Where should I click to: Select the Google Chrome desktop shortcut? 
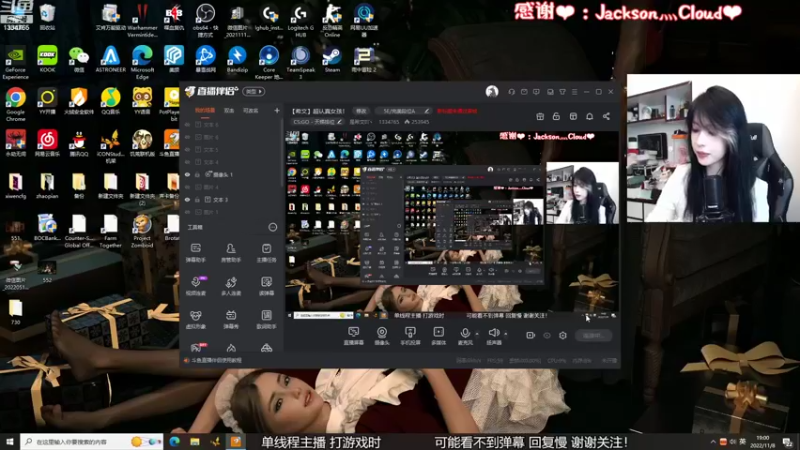[15, 106]
